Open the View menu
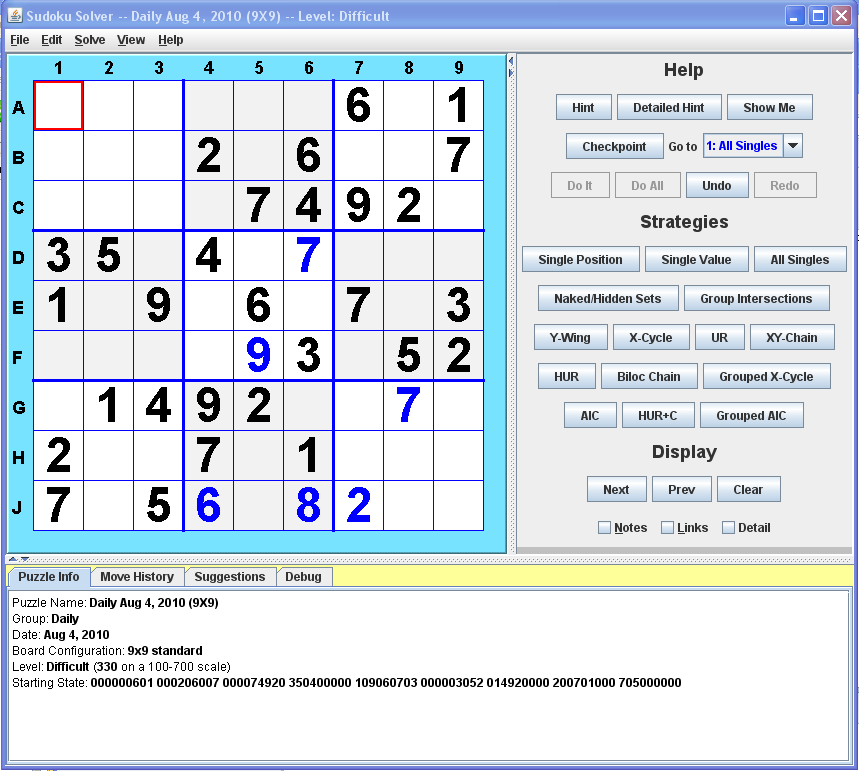 click(131, 40)
